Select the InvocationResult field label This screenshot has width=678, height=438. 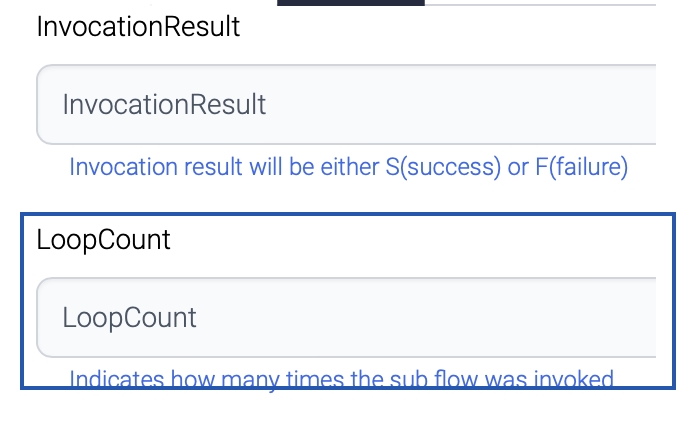138,27
